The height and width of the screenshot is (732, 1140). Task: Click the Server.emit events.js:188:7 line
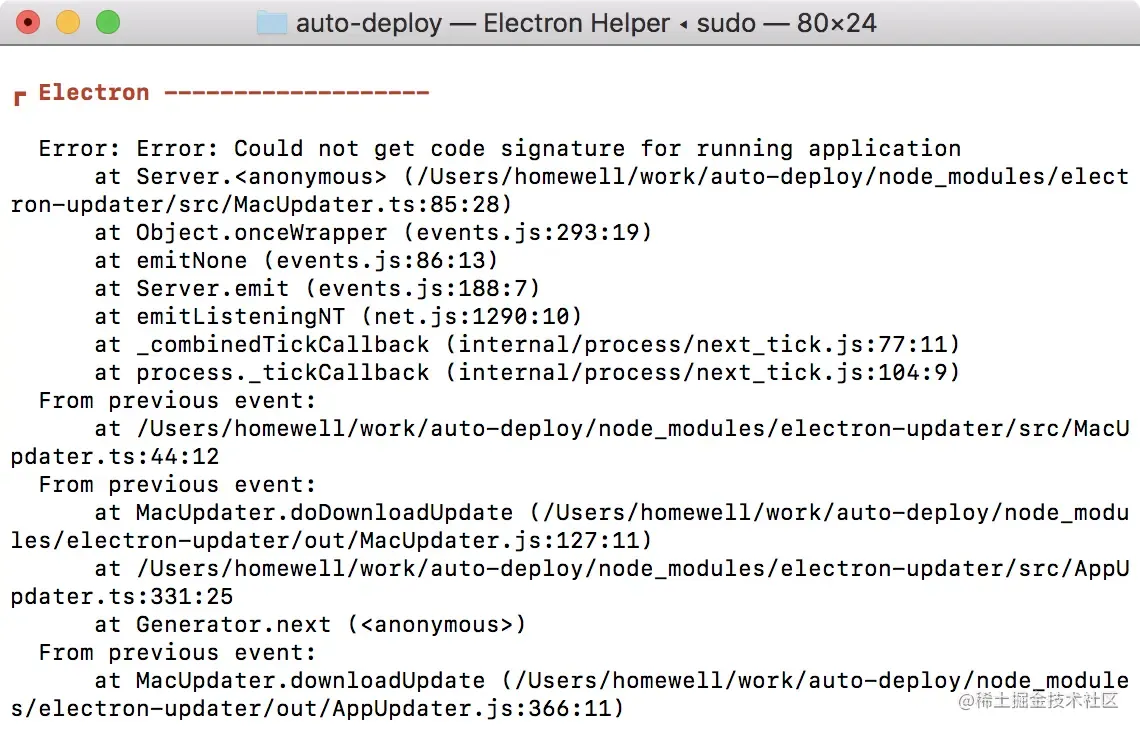[317, 289]
